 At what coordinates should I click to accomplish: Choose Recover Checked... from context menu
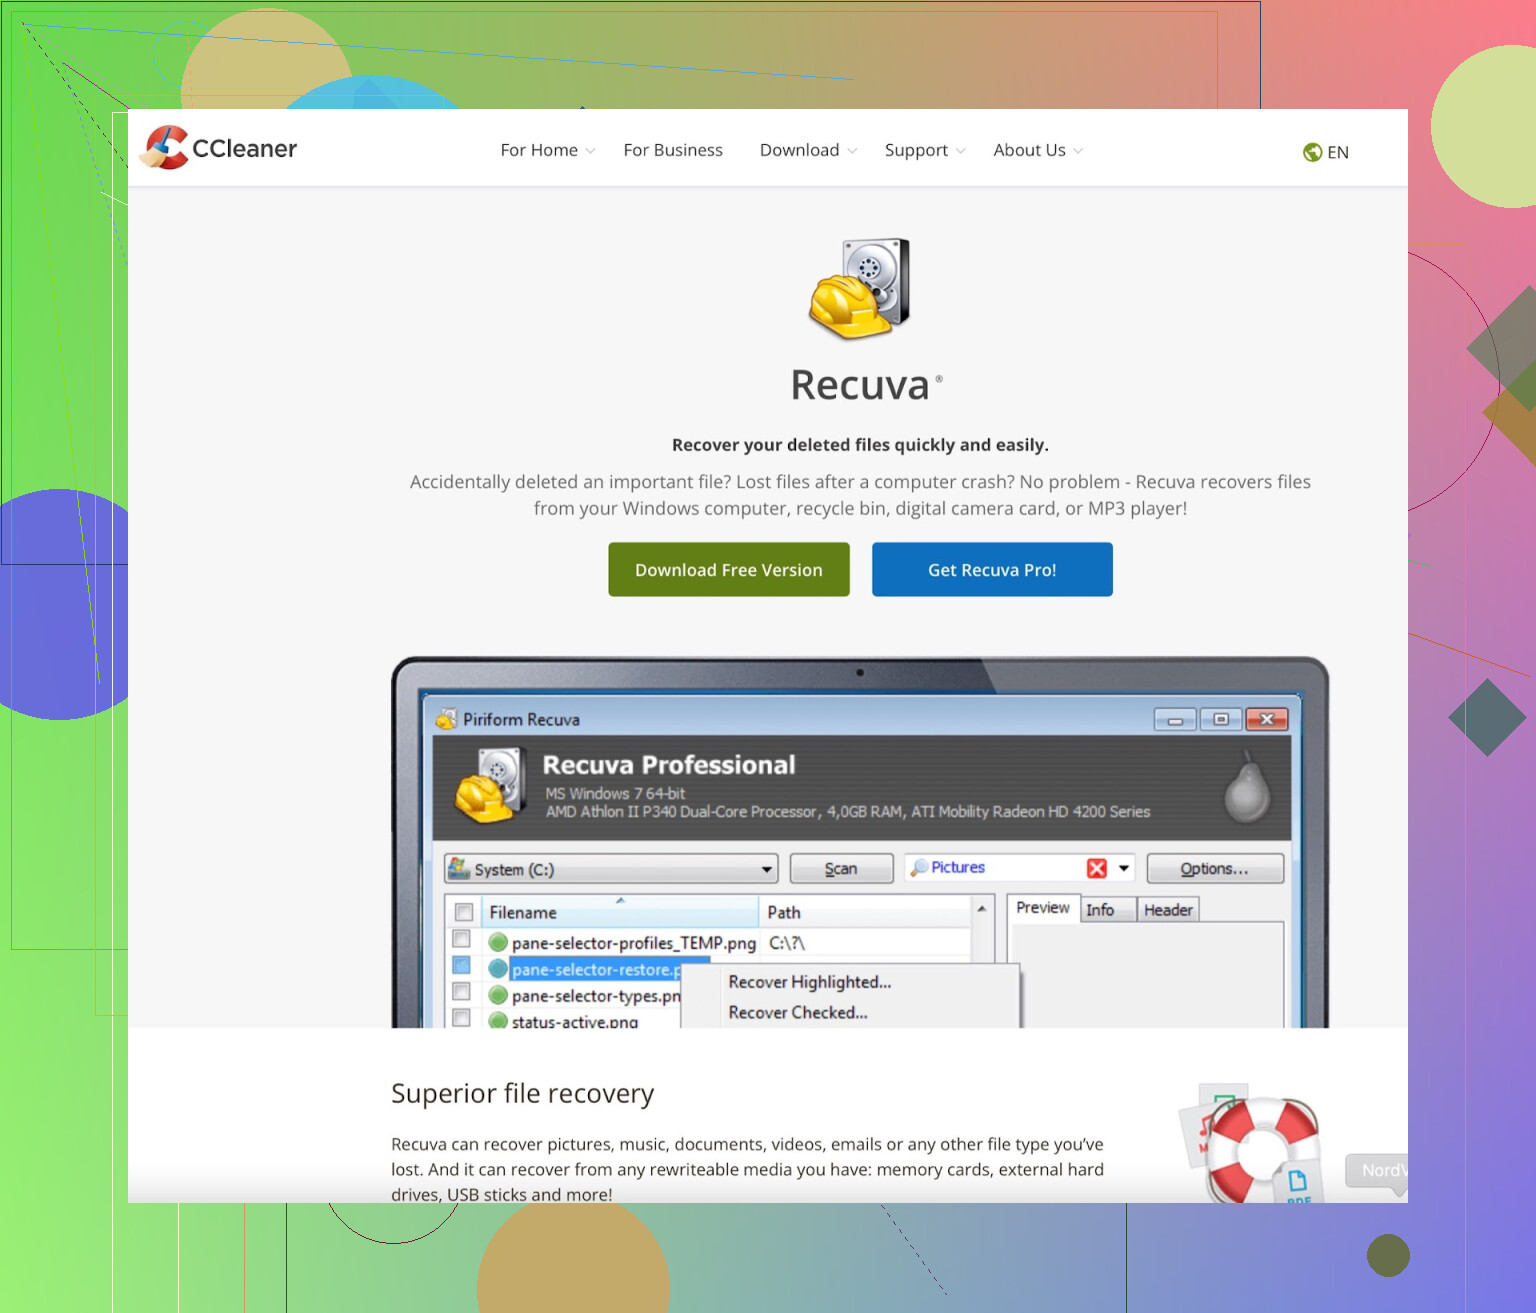point(798,1012)
